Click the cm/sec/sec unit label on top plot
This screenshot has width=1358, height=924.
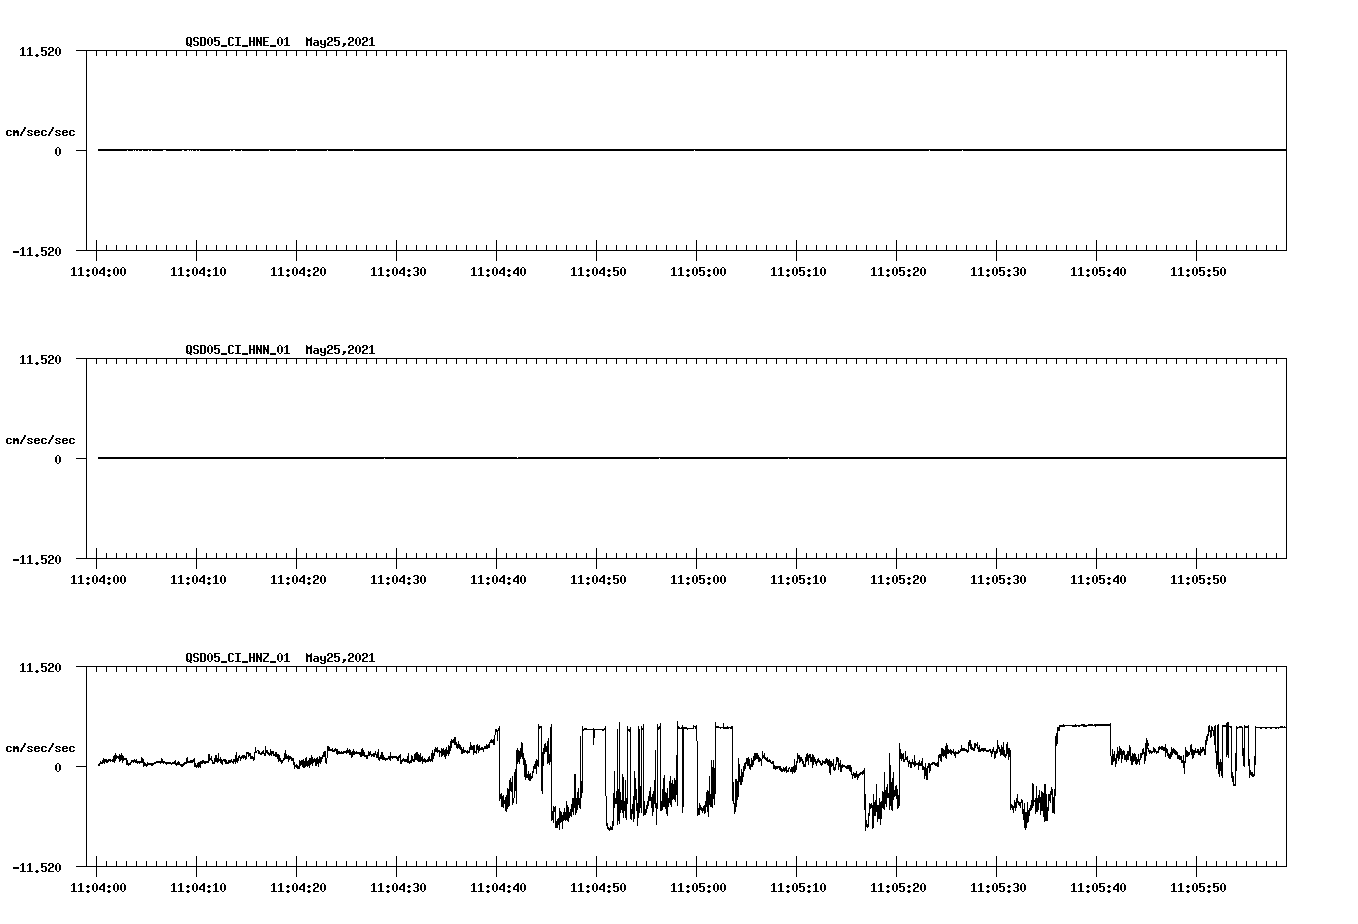42,130
